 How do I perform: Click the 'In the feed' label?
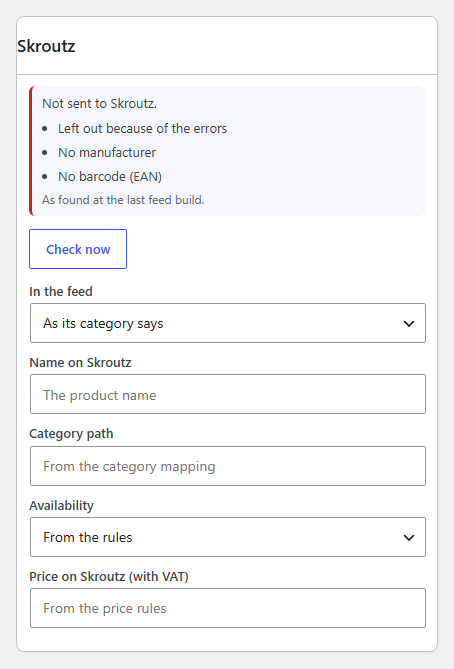61,291
